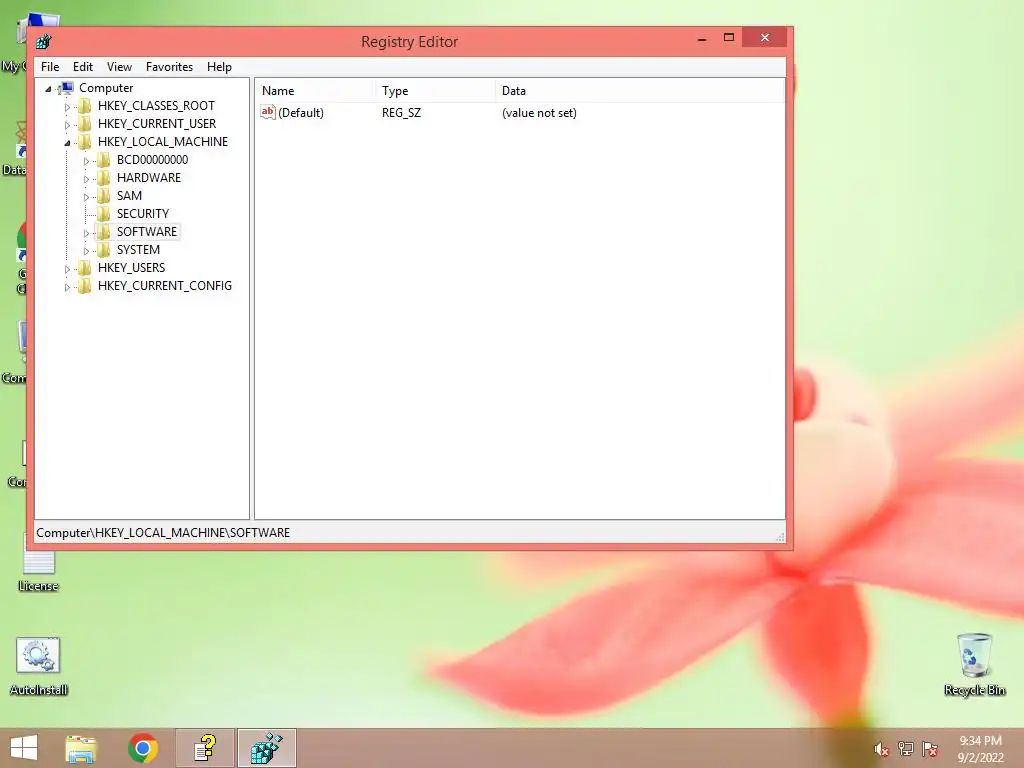Open the Favorites menu
The width and height of the screenshot is (1024, 768).
point(169,67)
